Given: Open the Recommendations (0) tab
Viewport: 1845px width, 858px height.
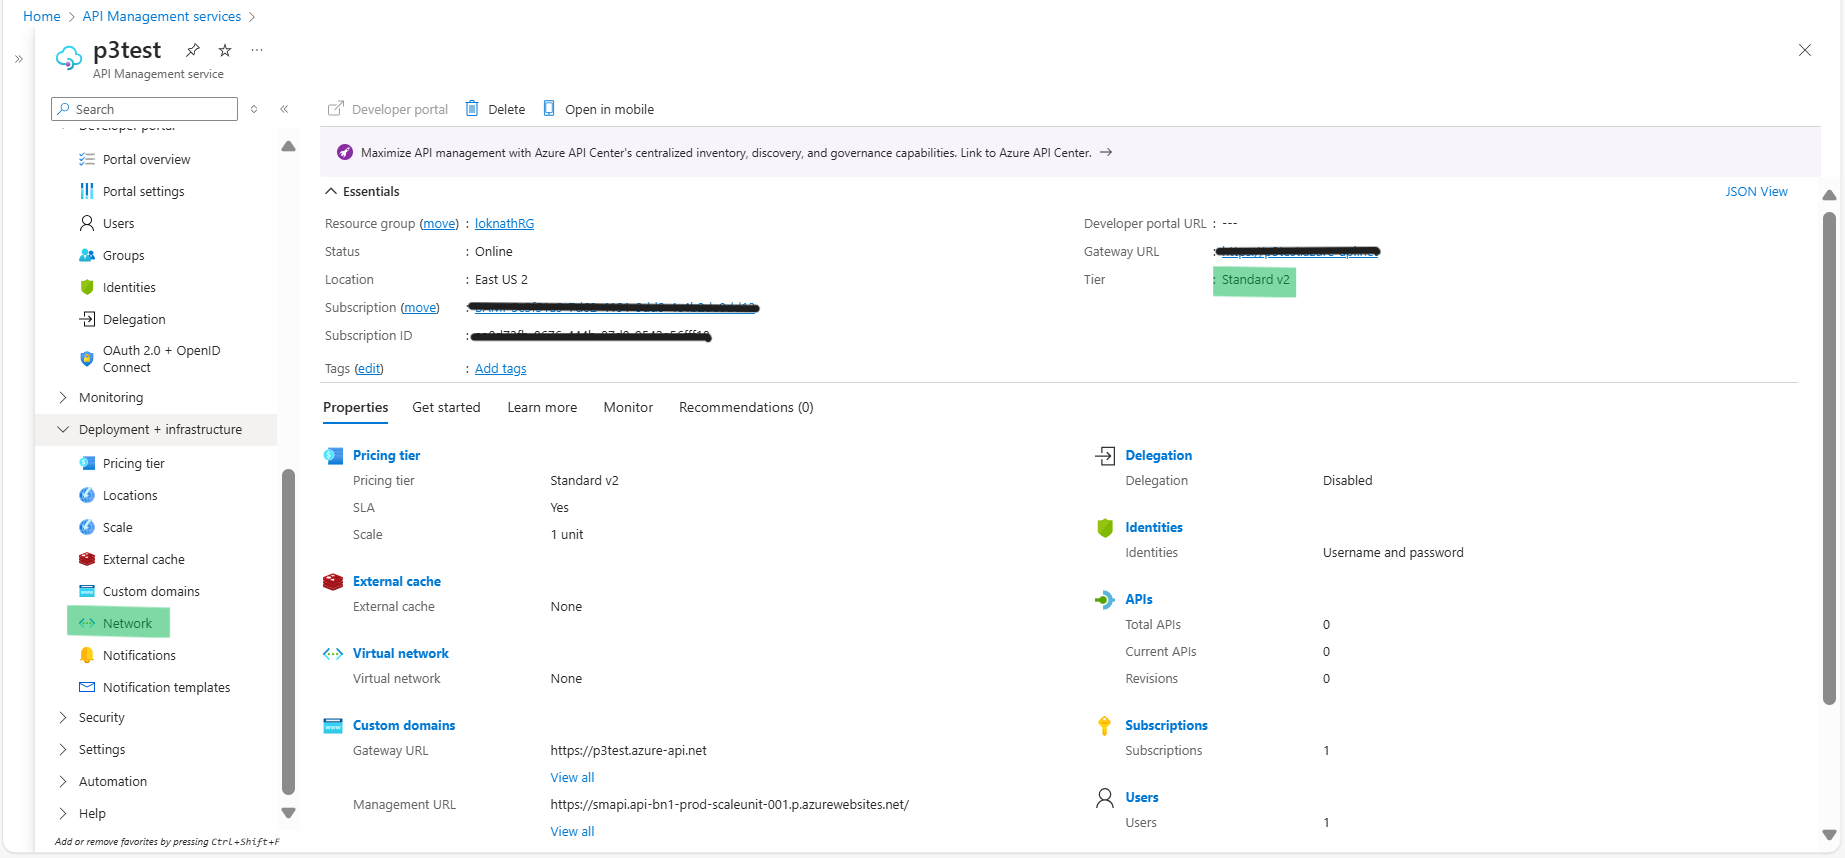Looking at the screenshot, I should pyautogui.click(x=746, y=407).
